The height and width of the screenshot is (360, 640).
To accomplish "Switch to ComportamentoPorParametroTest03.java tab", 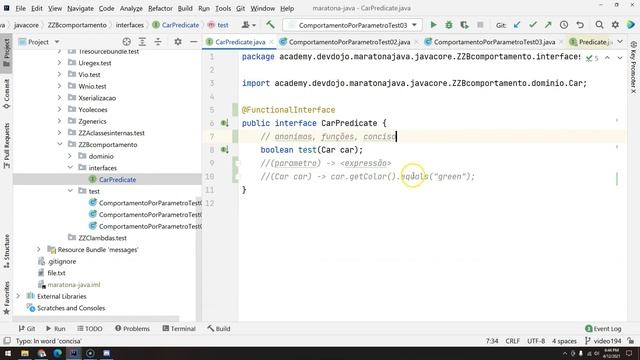I will pos(494,42).
